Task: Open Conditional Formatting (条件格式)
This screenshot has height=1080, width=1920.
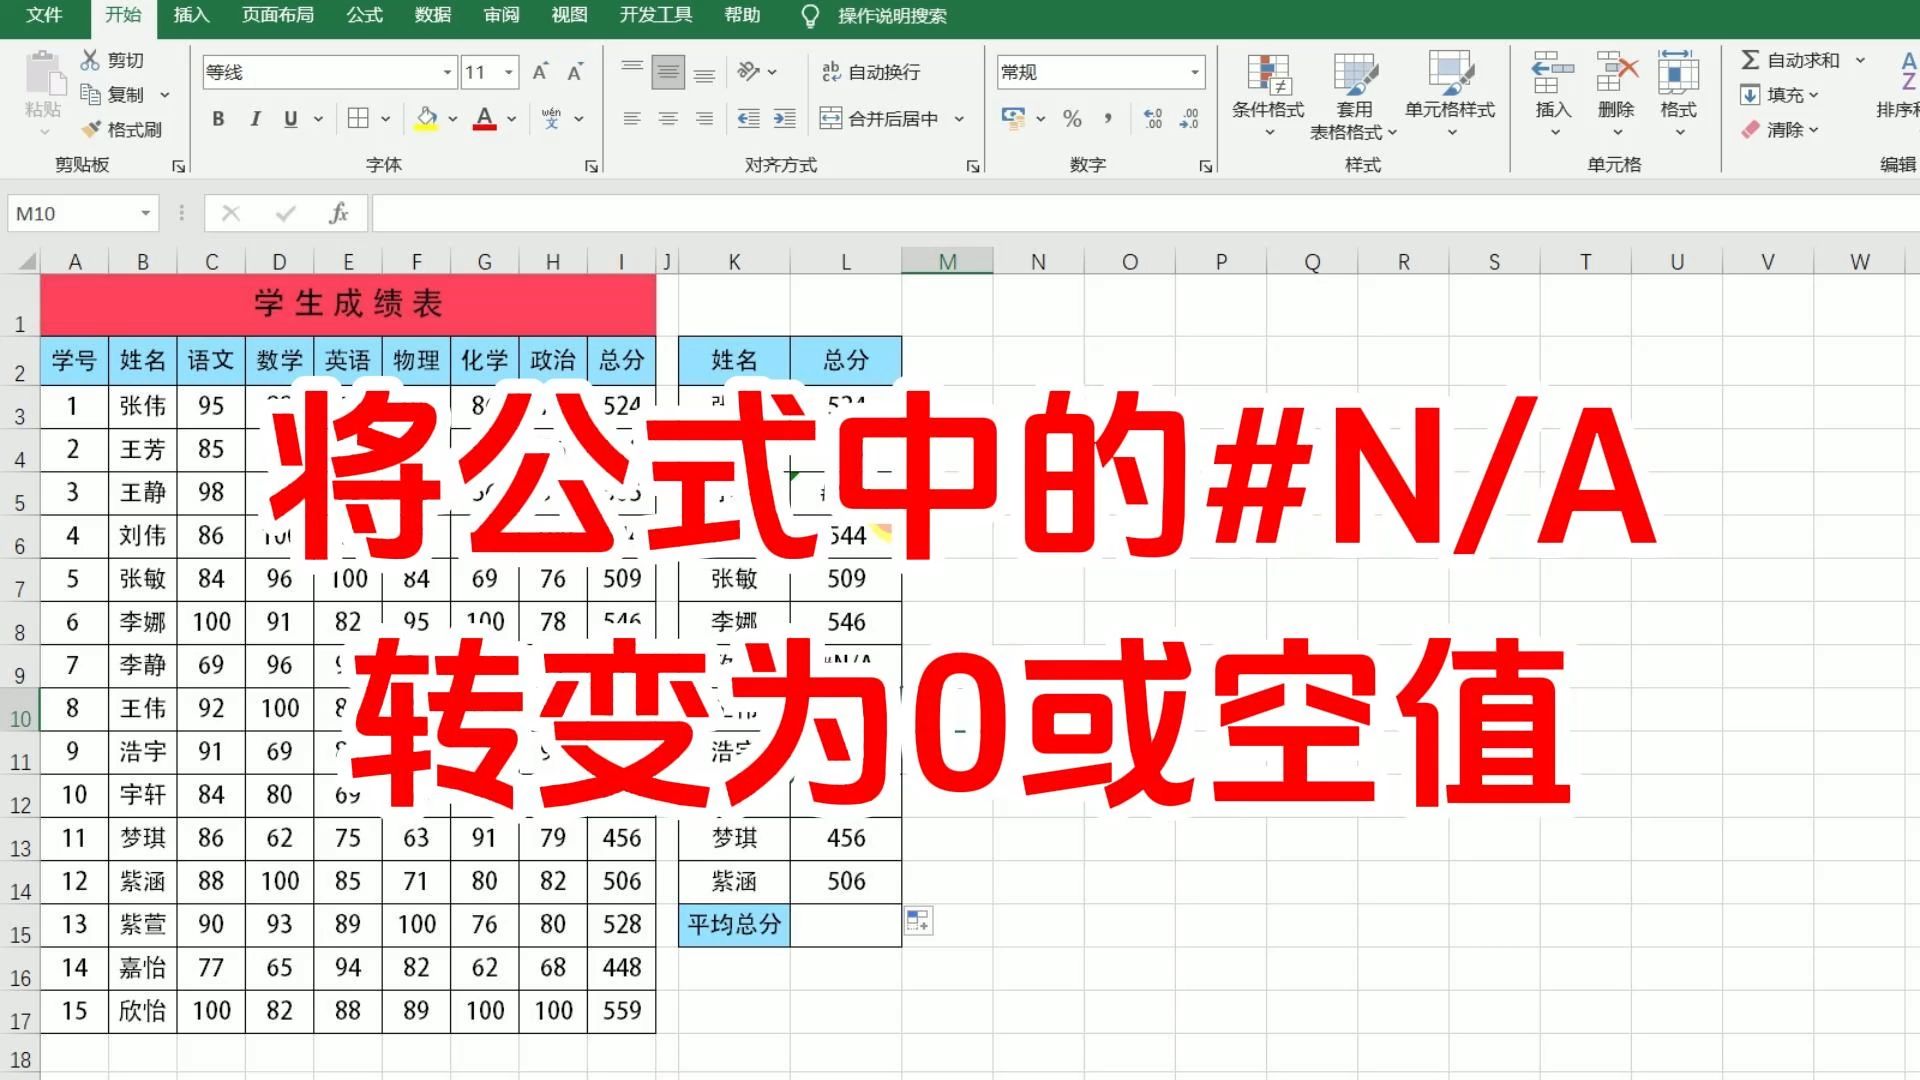Action: (1268, 95)
